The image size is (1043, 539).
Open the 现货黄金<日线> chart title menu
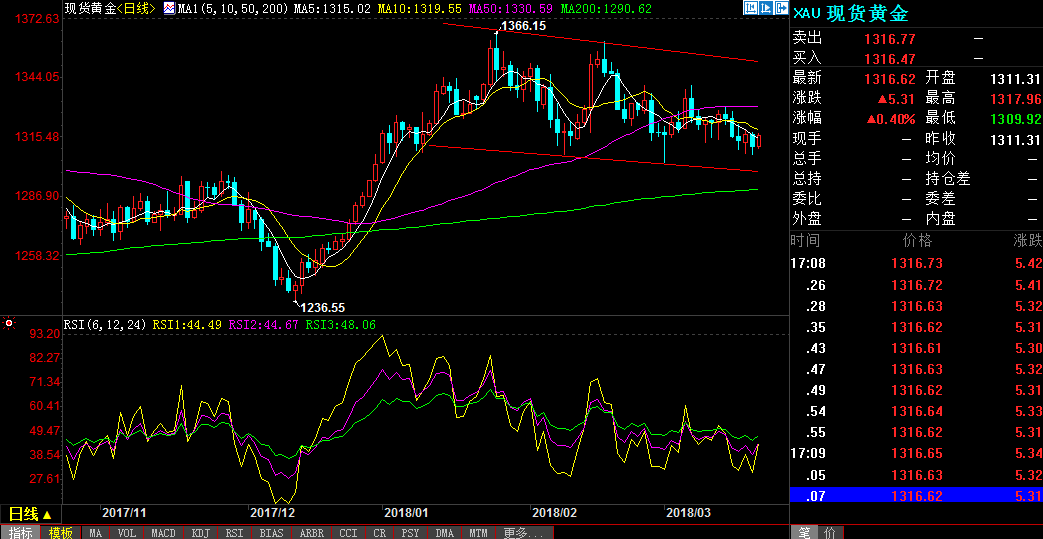(x=110, y=9)
